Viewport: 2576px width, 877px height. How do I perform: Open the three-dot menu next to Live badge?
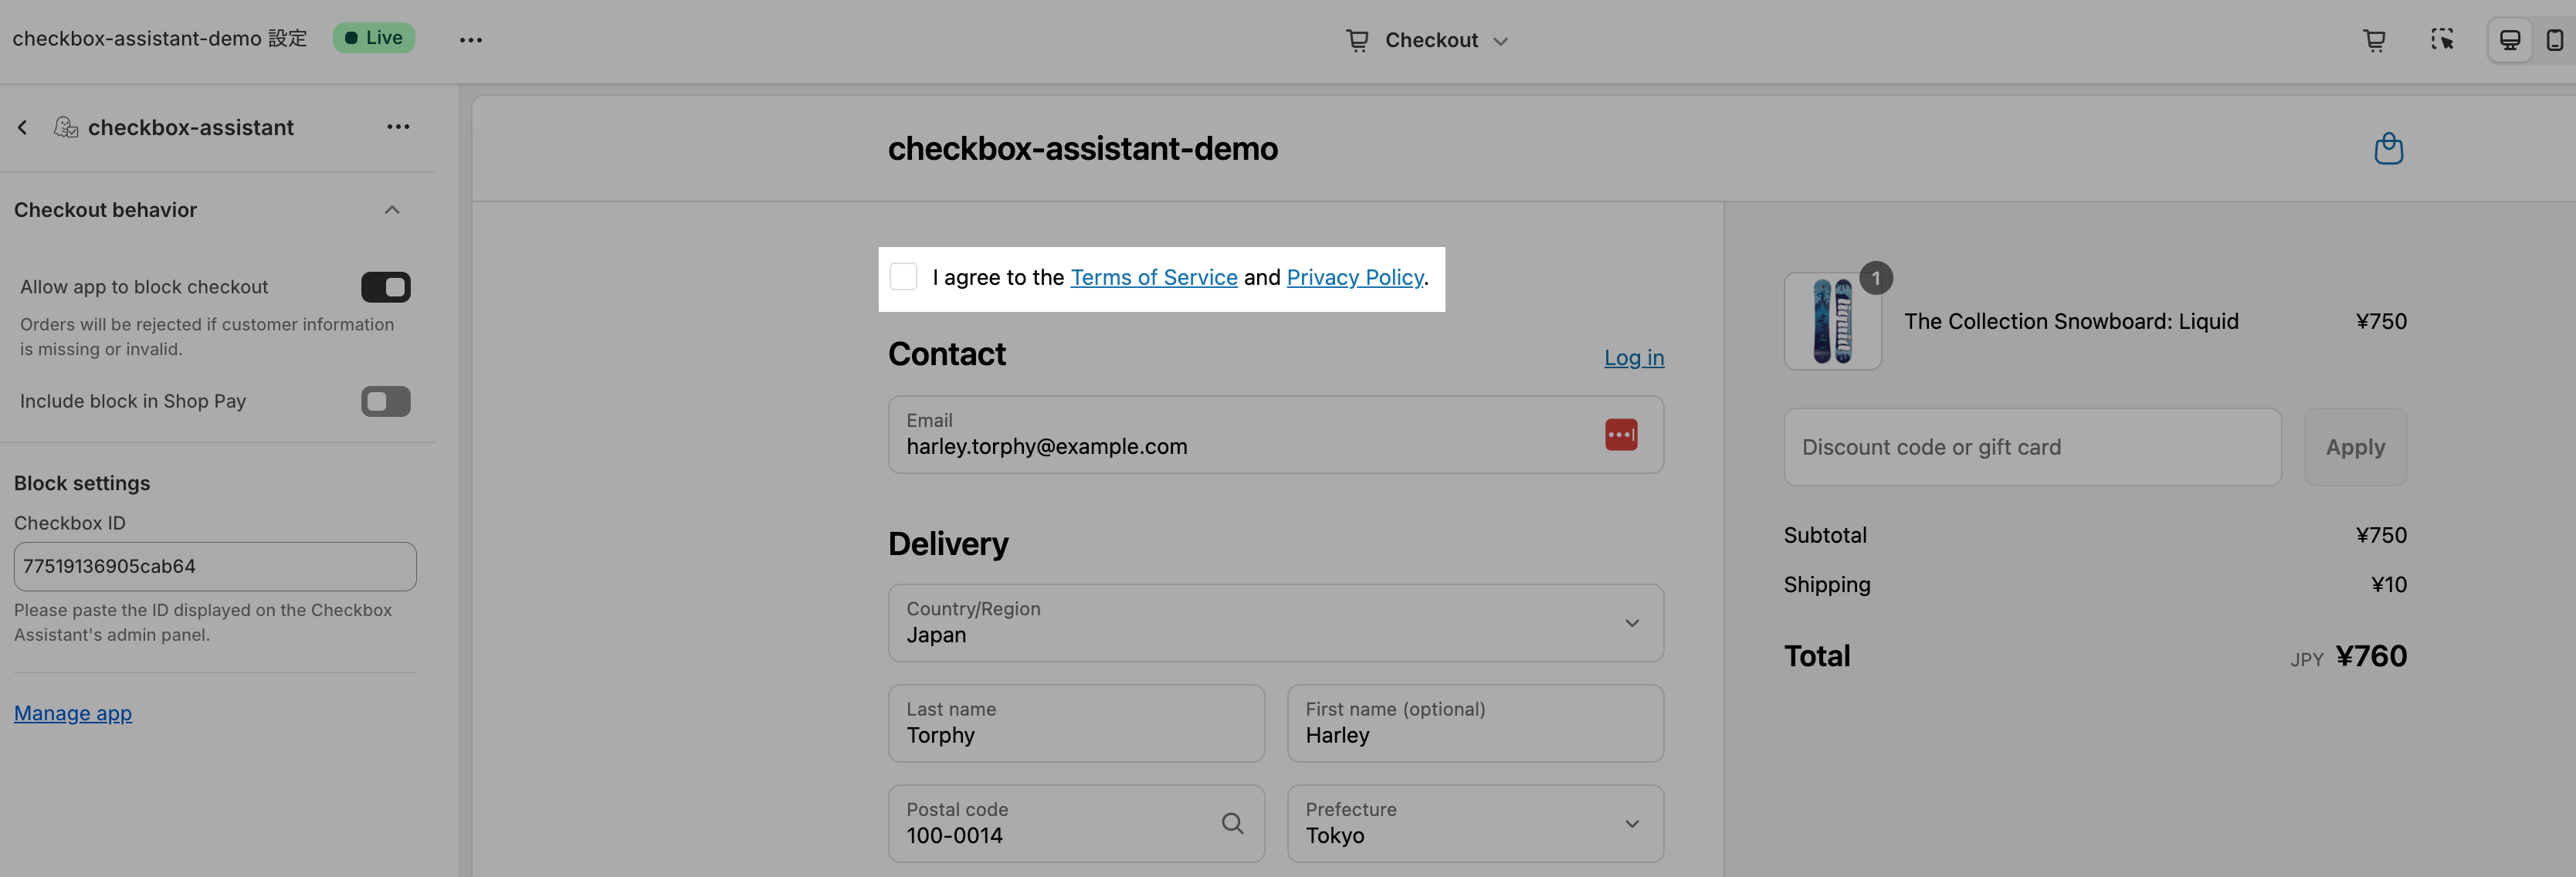(470, 40)
